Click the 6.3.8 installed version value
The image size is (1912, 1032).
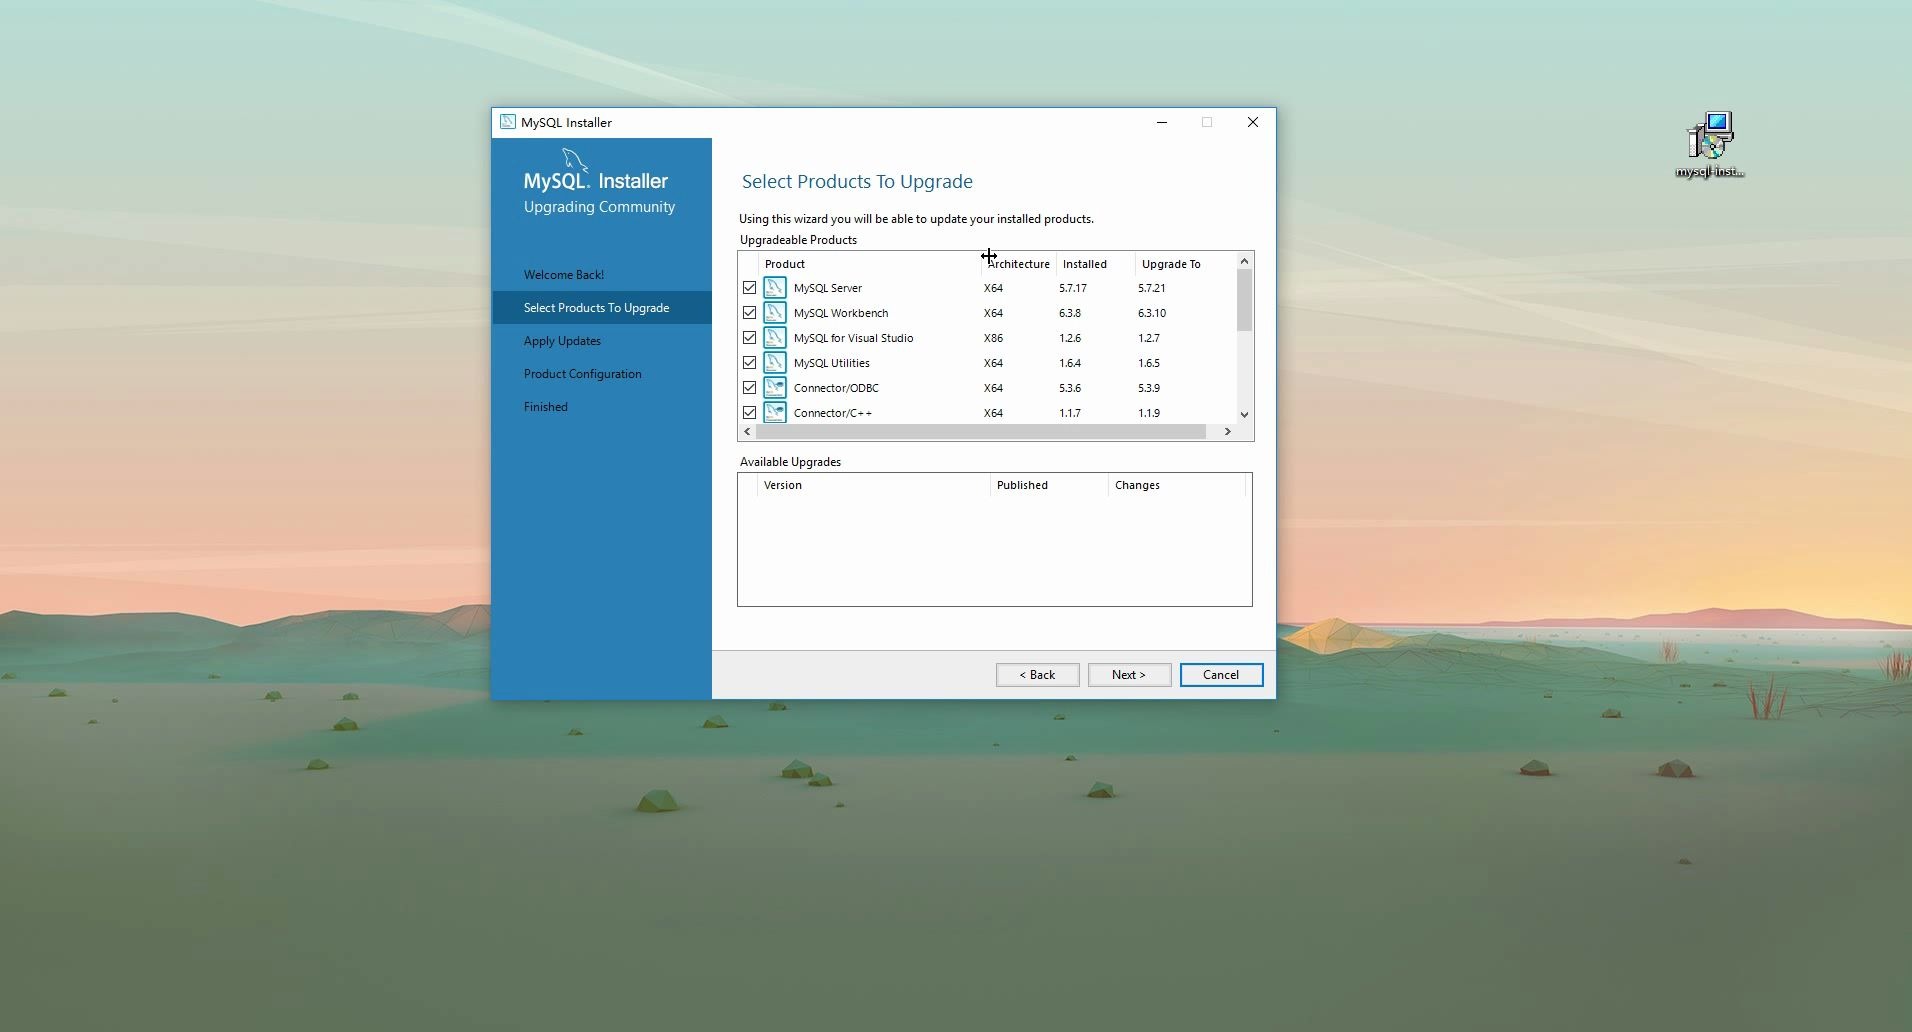1070,313
